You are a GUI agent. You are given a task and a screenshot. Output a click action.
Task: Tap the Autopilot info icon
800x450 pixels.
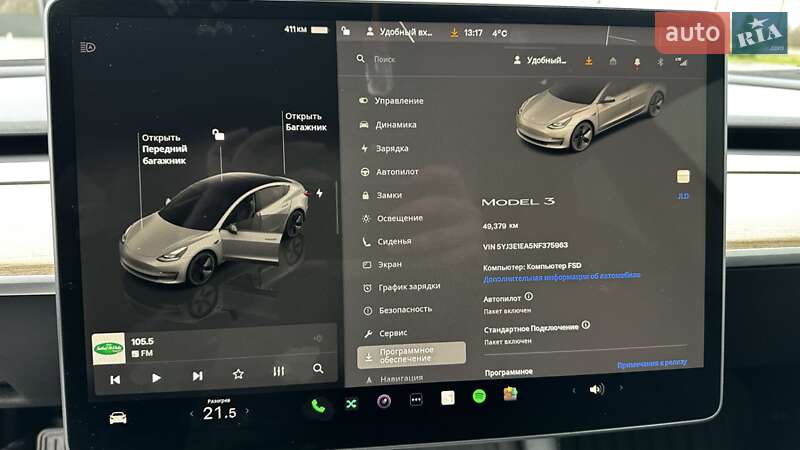coord(529,296)
